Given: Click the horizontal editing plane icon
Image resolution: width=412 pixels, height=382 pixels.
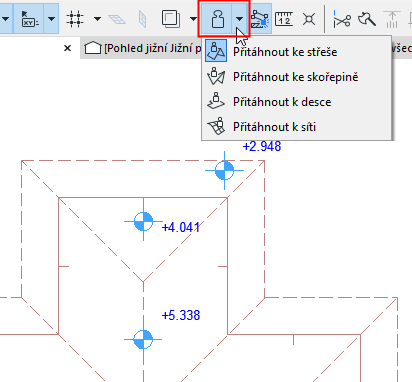Looking at the screenshot, I should click(x=117, y=19).
